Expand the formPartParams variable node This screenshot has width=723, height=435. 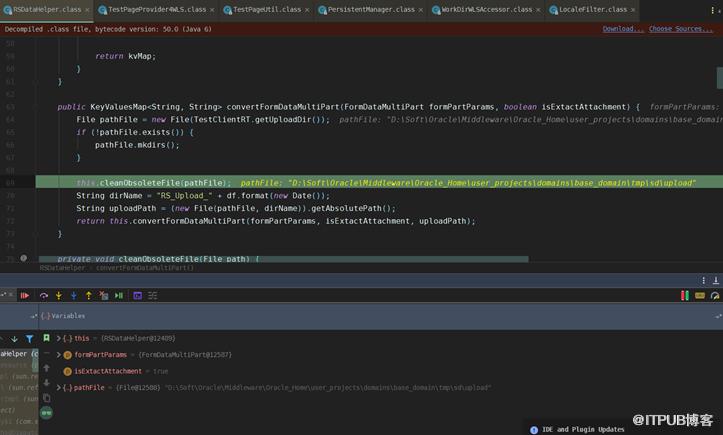click(59, 355)
